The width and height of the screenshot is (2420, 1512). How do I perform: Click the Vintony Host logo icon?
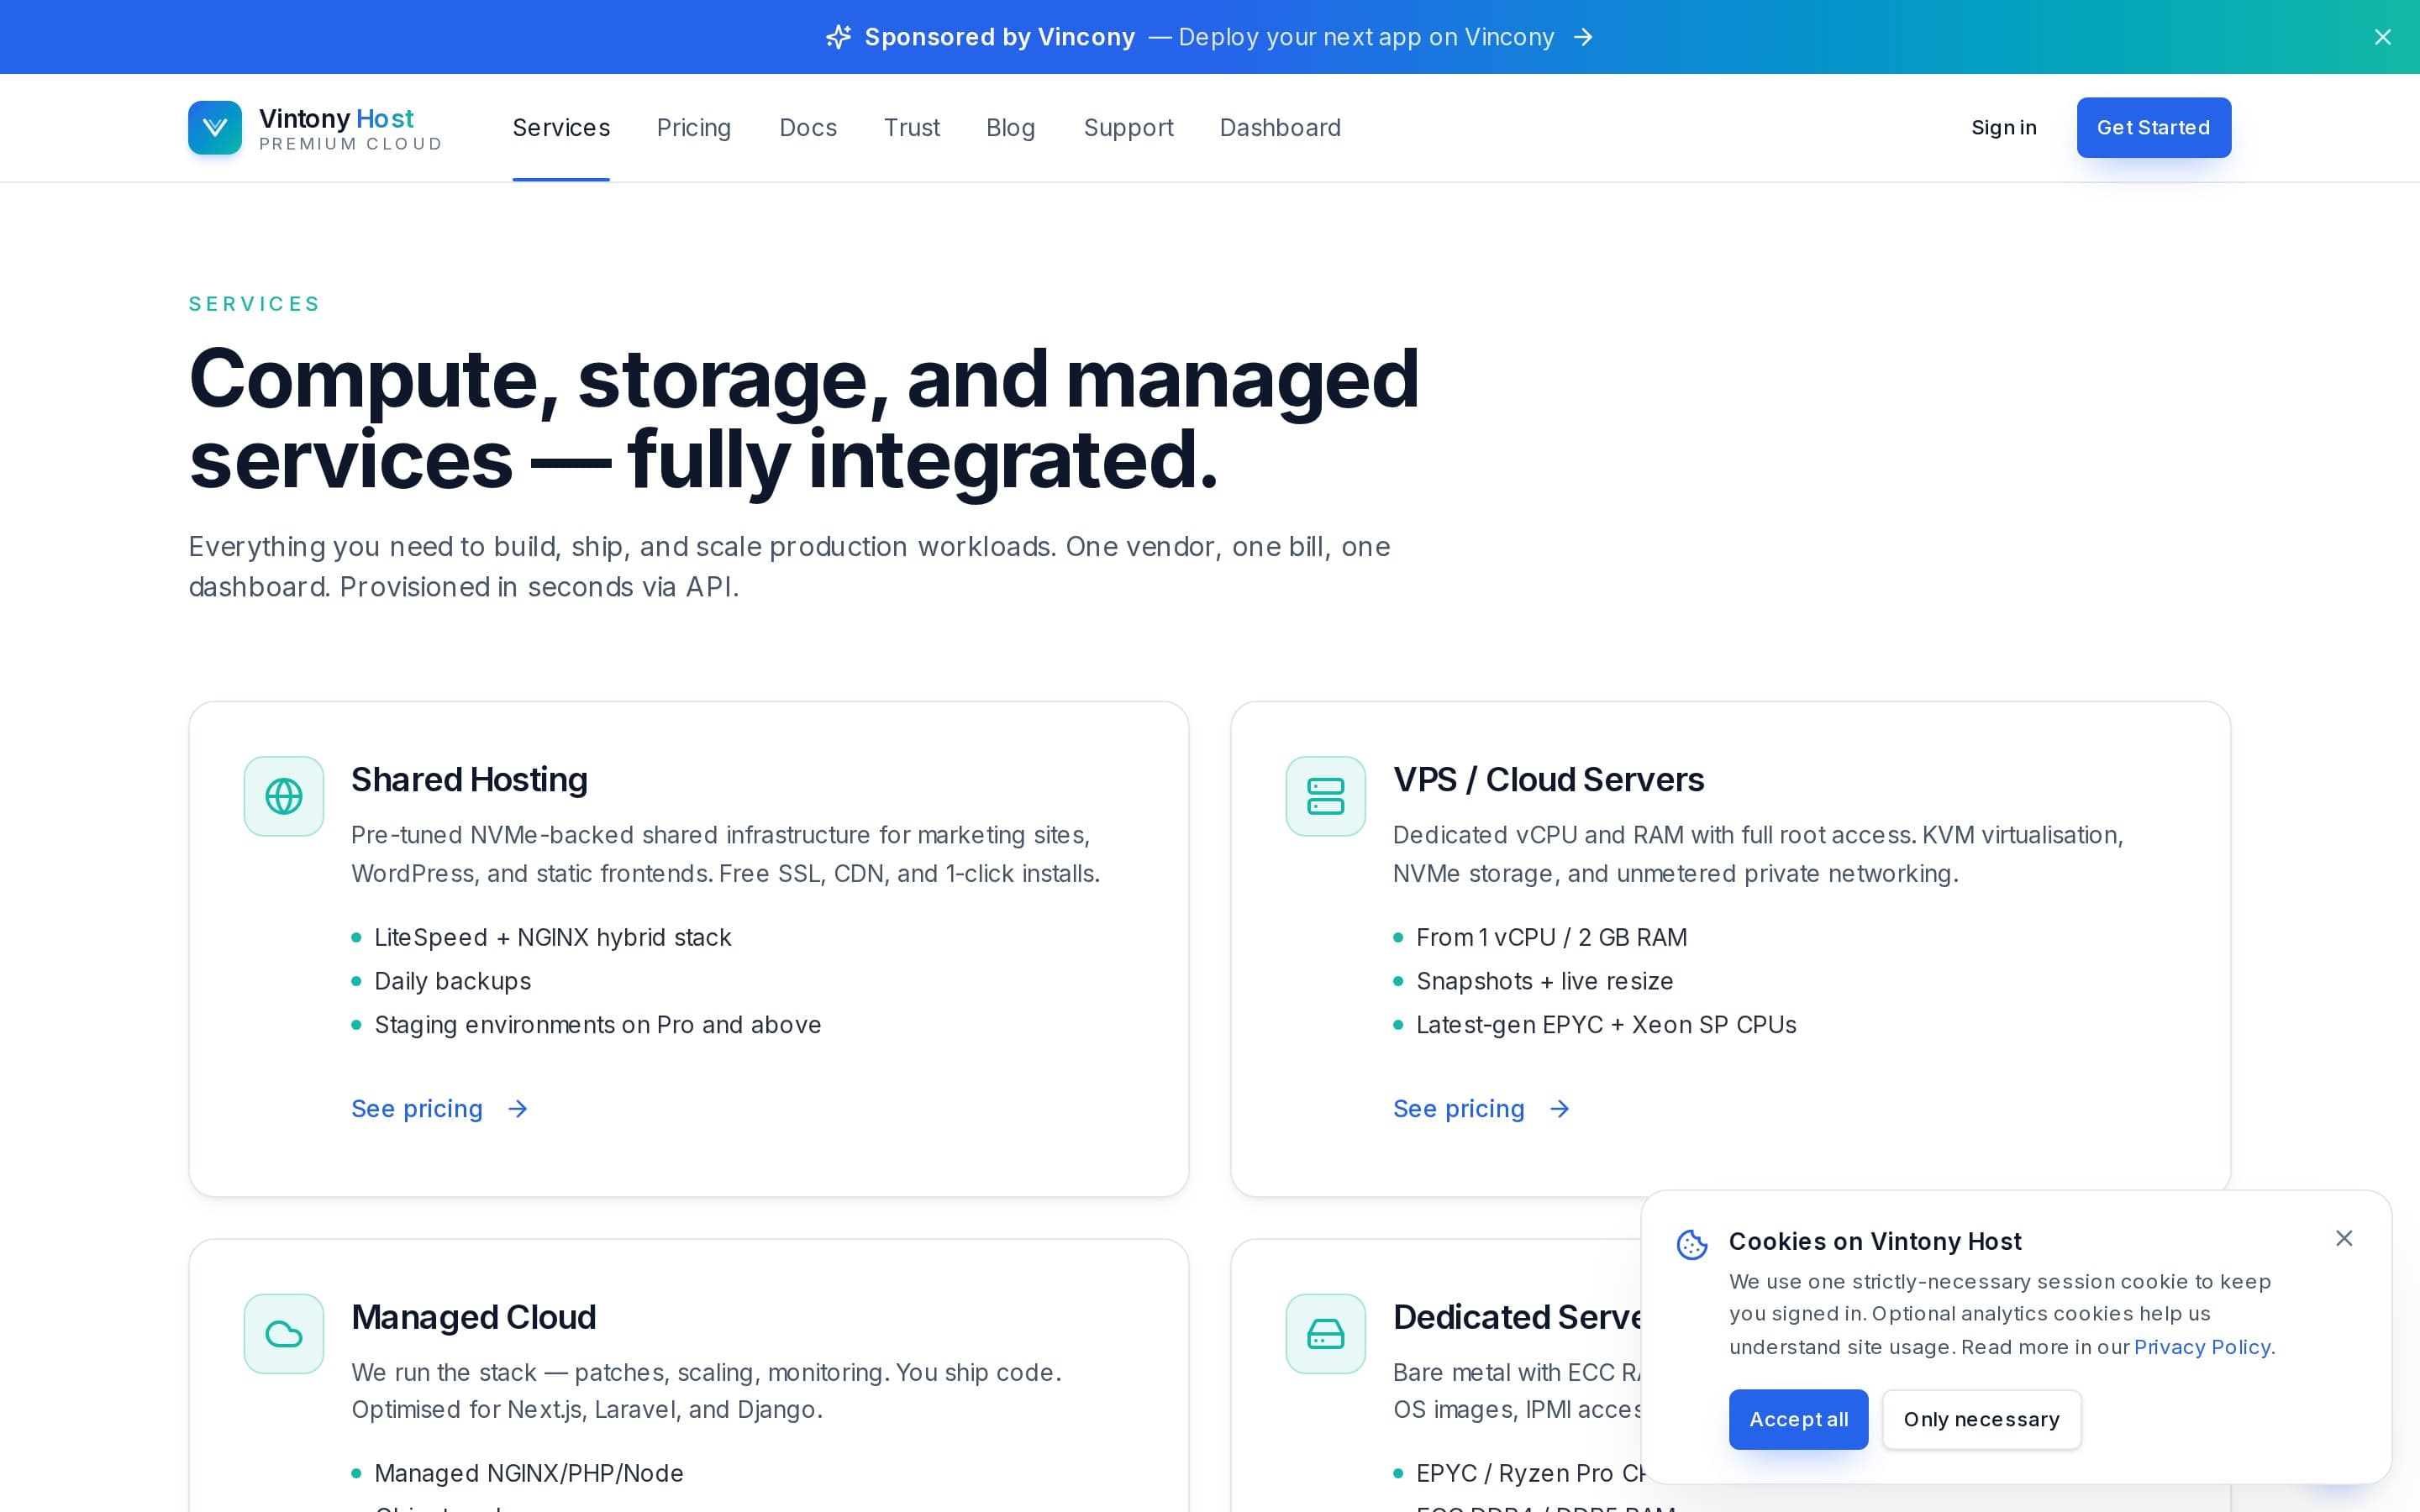[215, 128]
